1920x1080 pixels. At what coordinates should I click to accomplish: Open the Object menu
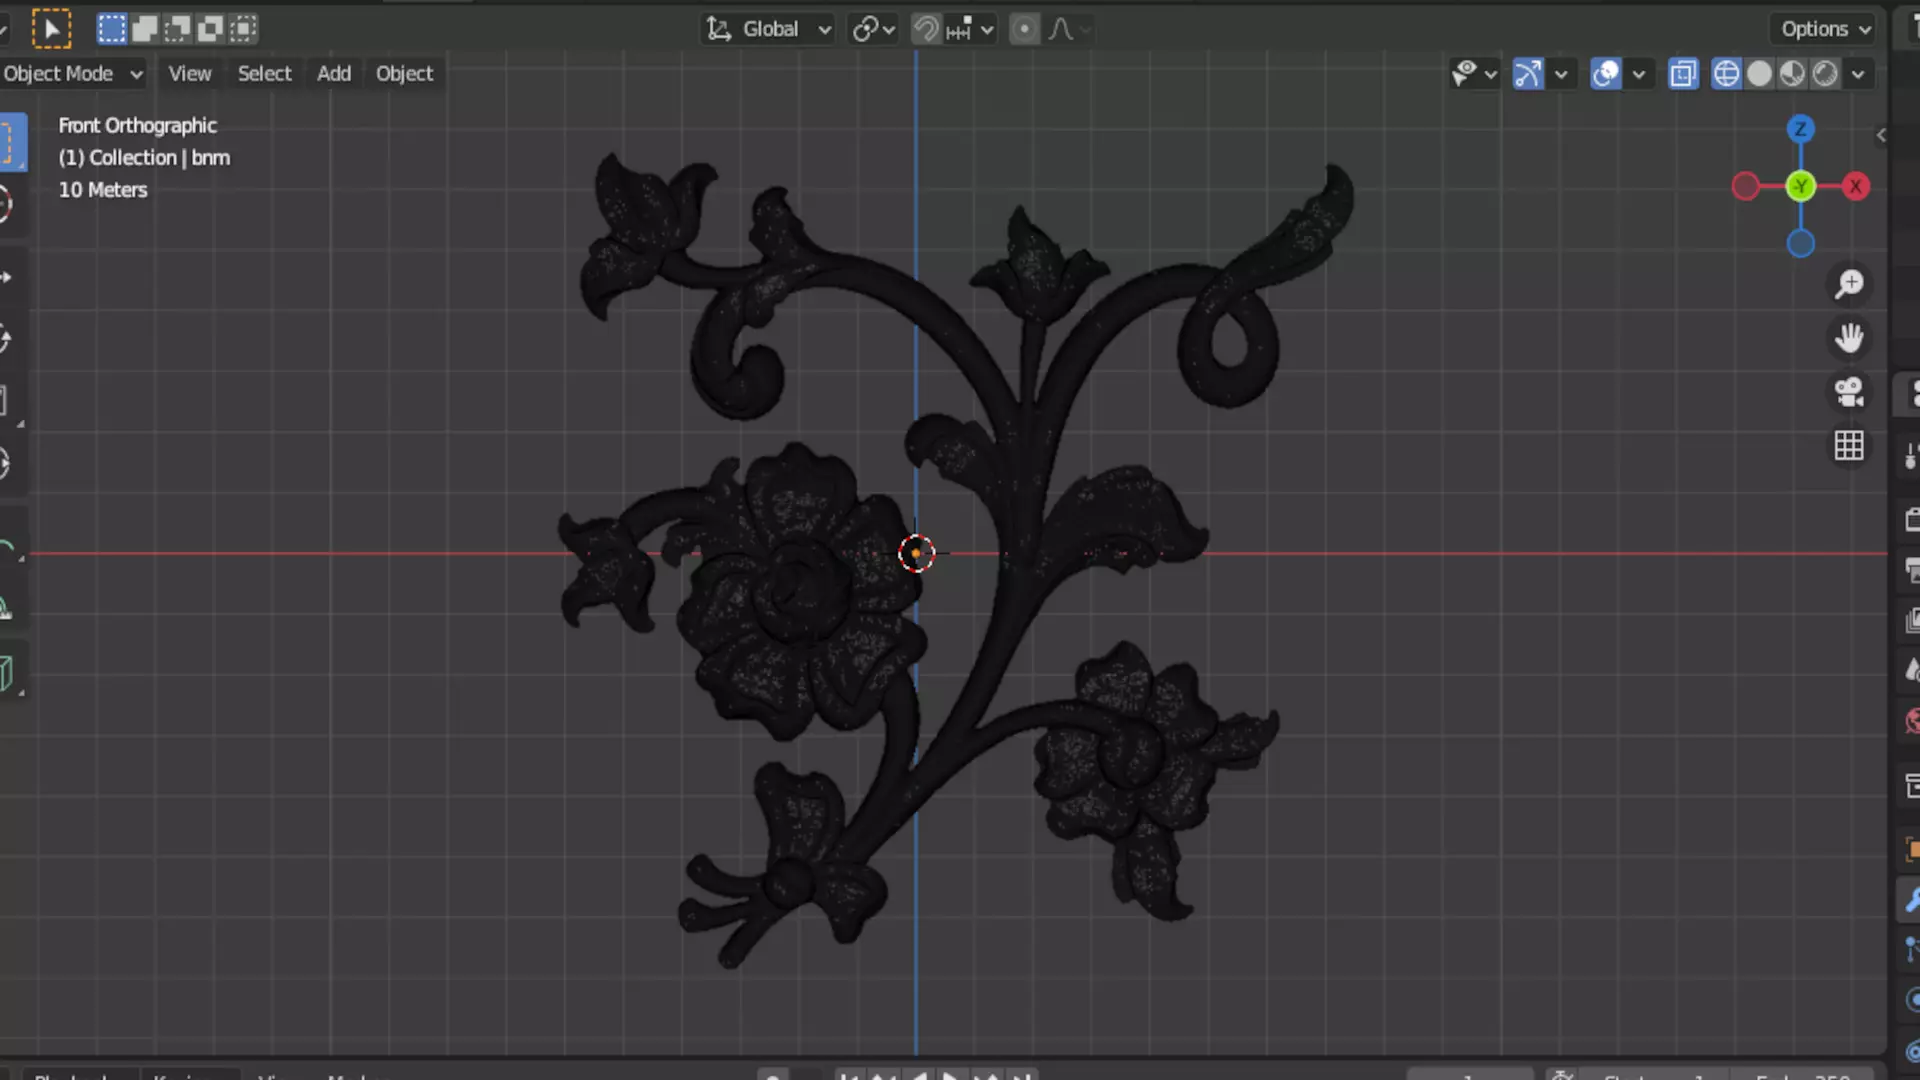tap(404, 73)
